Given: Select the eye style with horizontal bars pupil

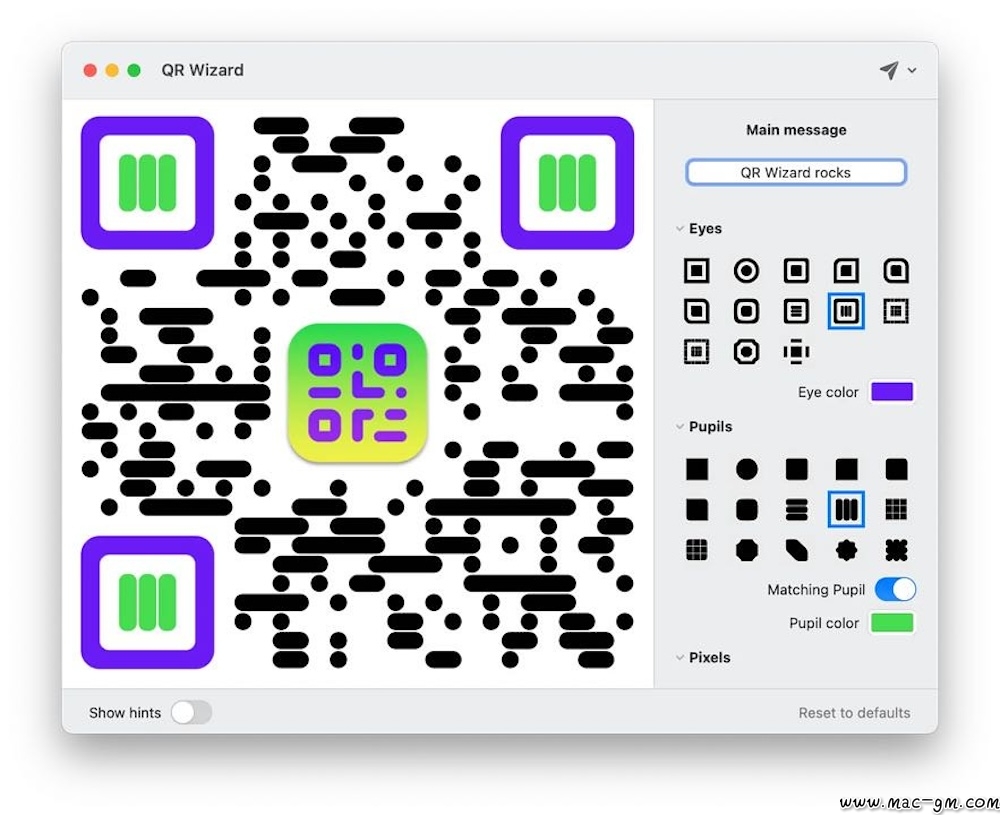Looking at the screenshot, I should [796, 311].
